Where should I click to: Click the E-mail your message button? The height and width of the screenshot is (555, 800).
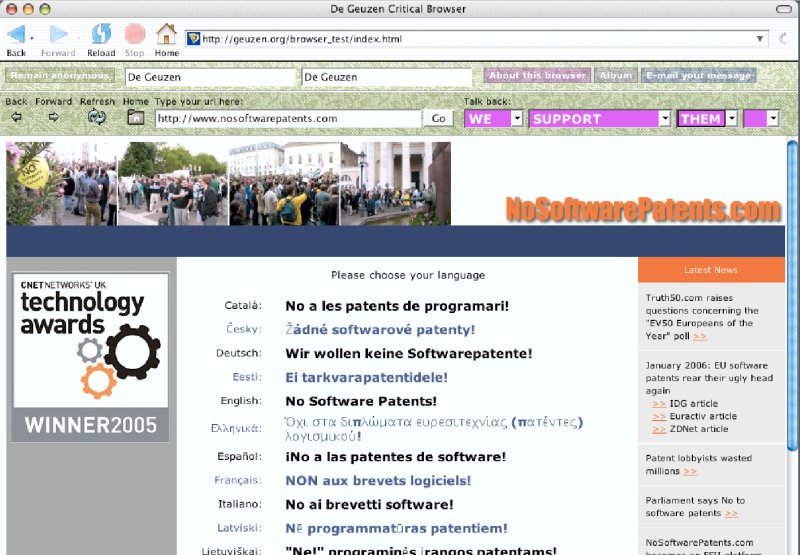pos(698,75)
